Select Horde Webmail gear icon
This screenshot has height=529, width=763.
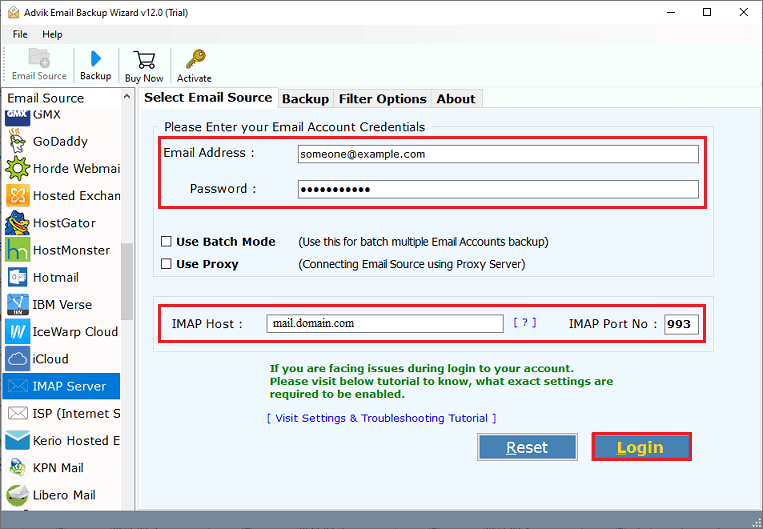[18, 168]
